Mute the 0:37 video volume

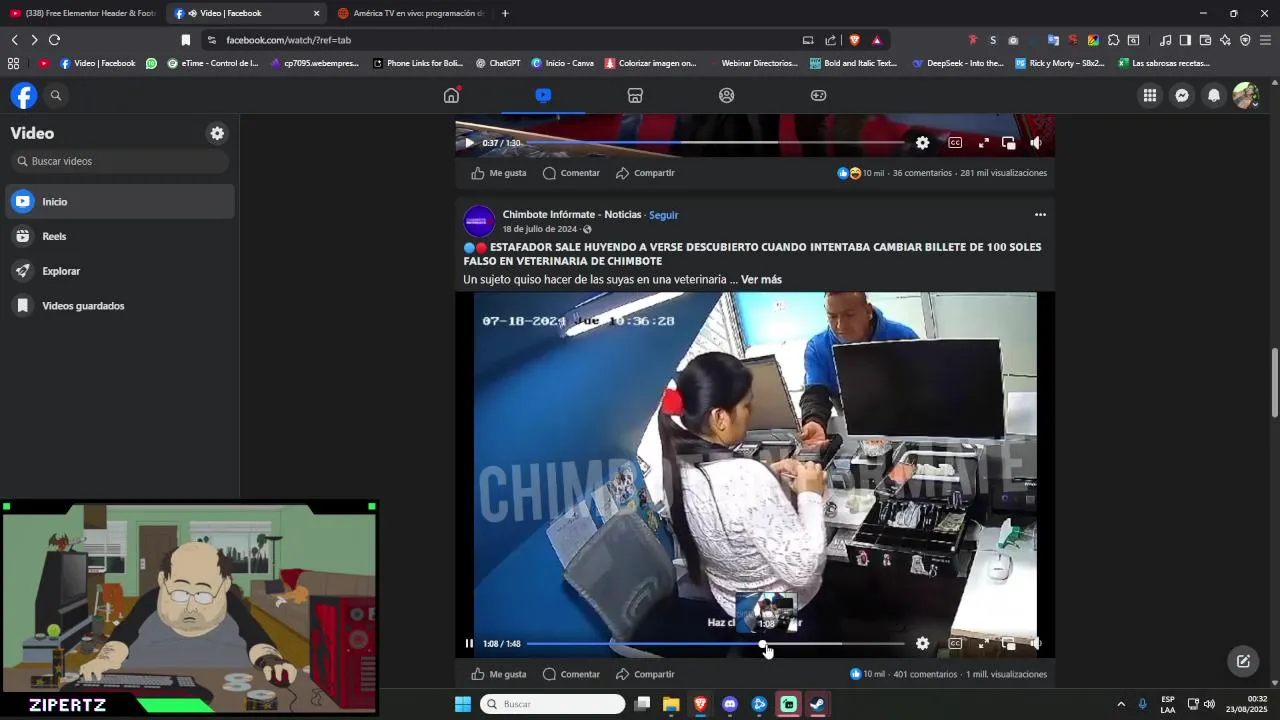[1036, 143]
